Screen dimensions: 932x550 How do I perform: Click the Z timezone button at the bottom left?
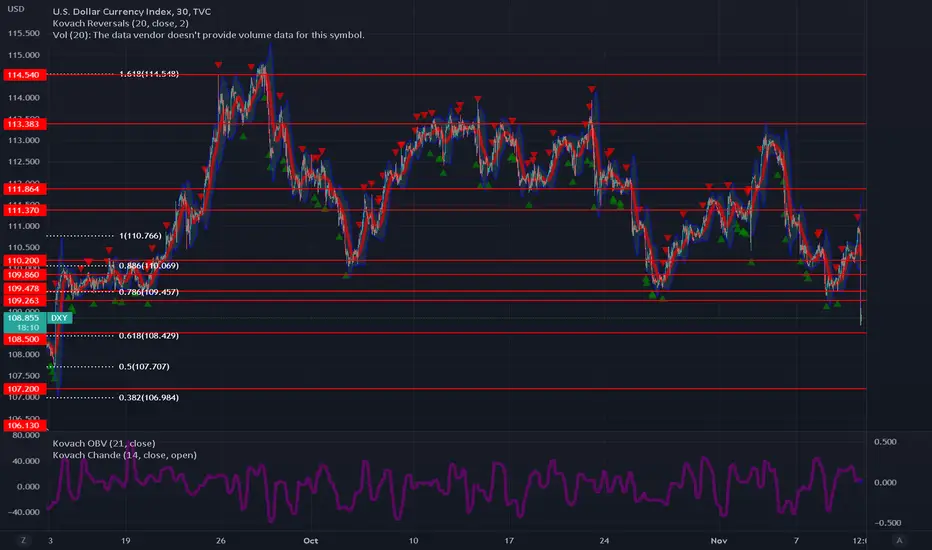tap(23, 540)
